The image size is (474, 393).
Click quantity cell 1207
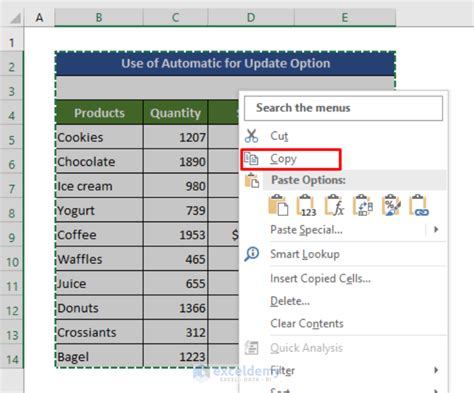pyautogui.click(x=176, y=137)
